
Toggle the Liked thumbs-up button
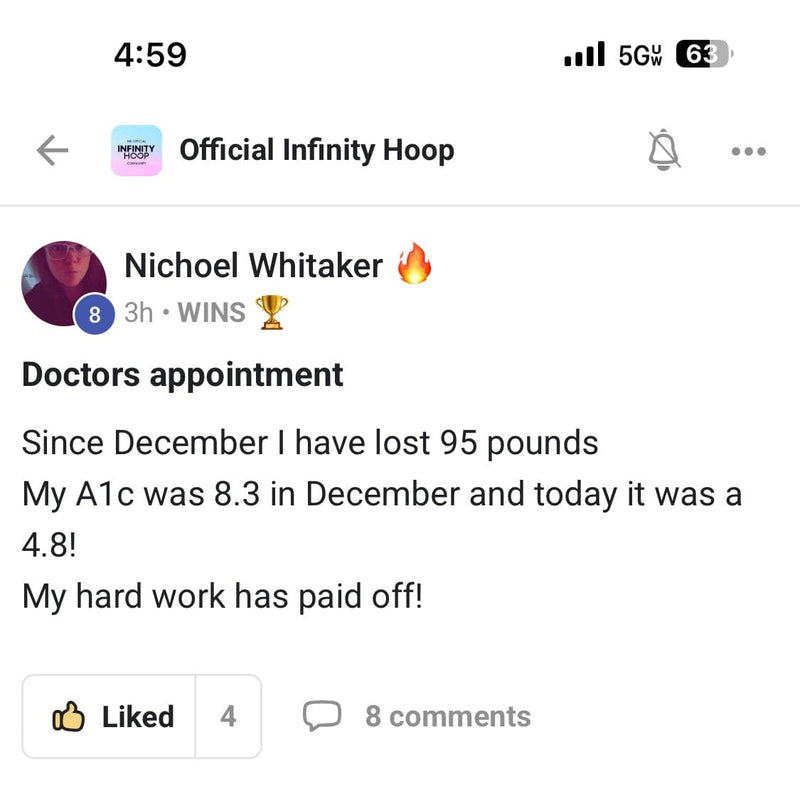coord(112,716)
